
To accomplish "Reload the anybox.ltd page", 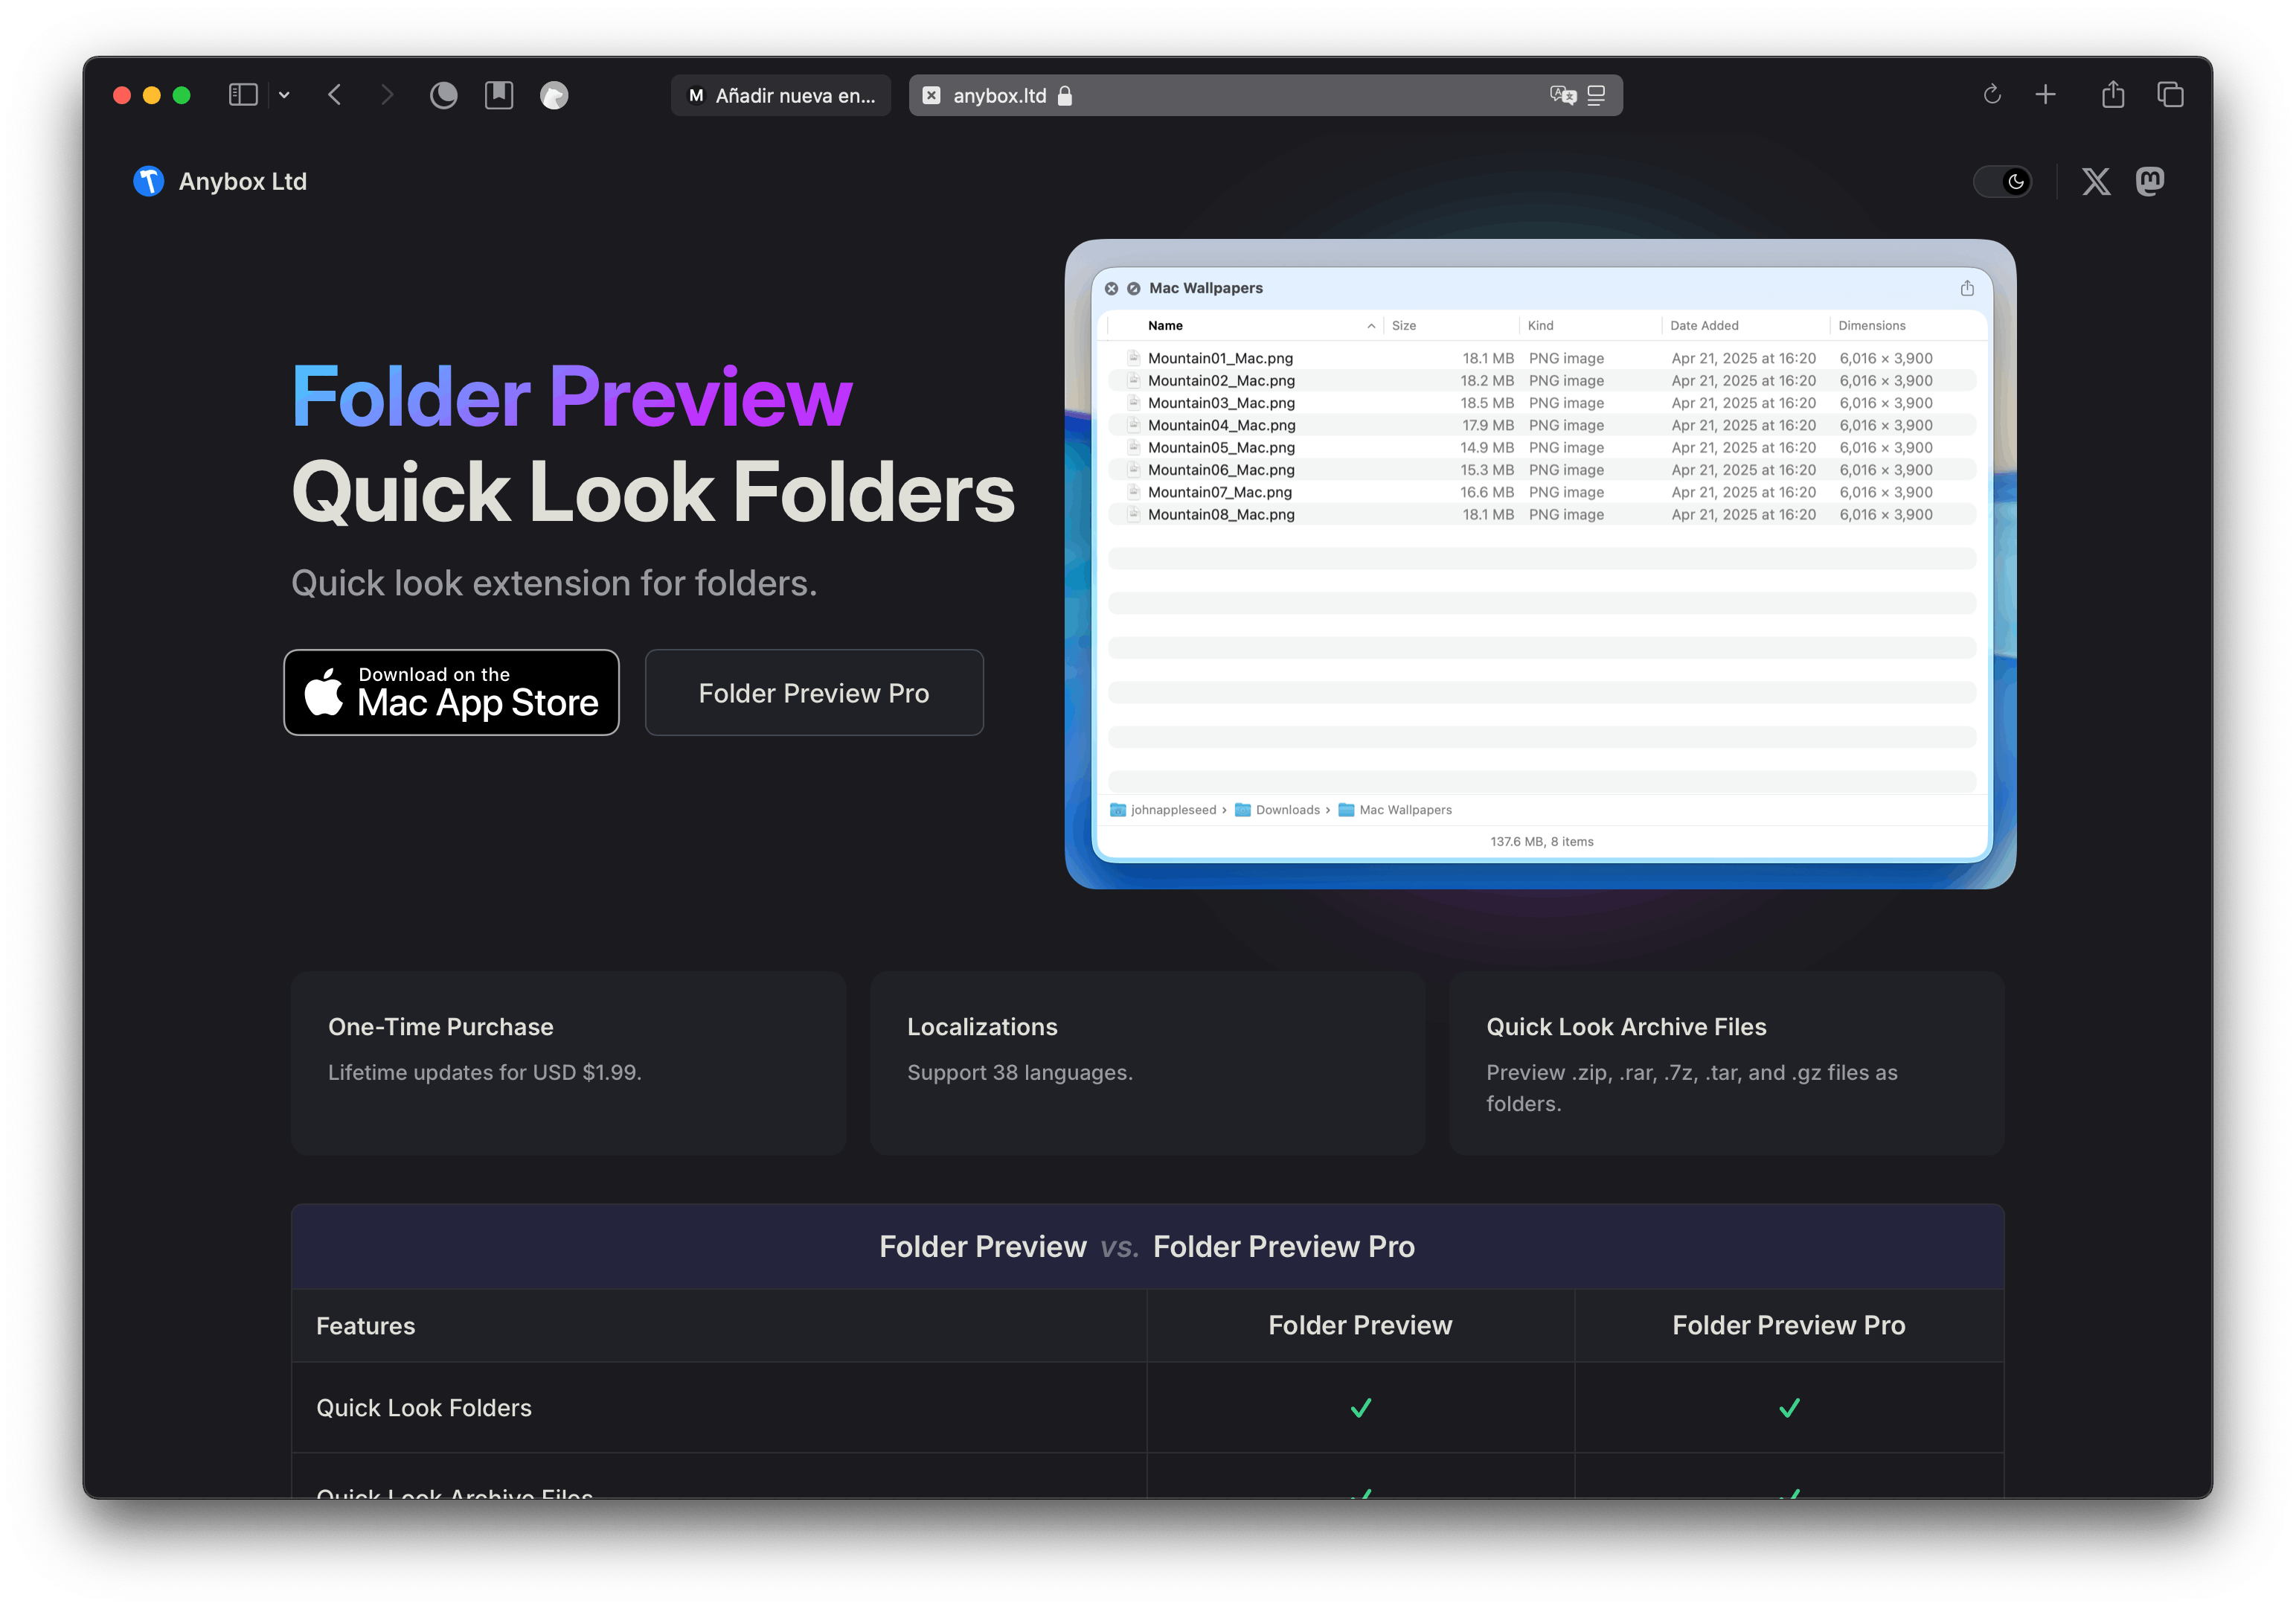I will tap(1991, 95).
